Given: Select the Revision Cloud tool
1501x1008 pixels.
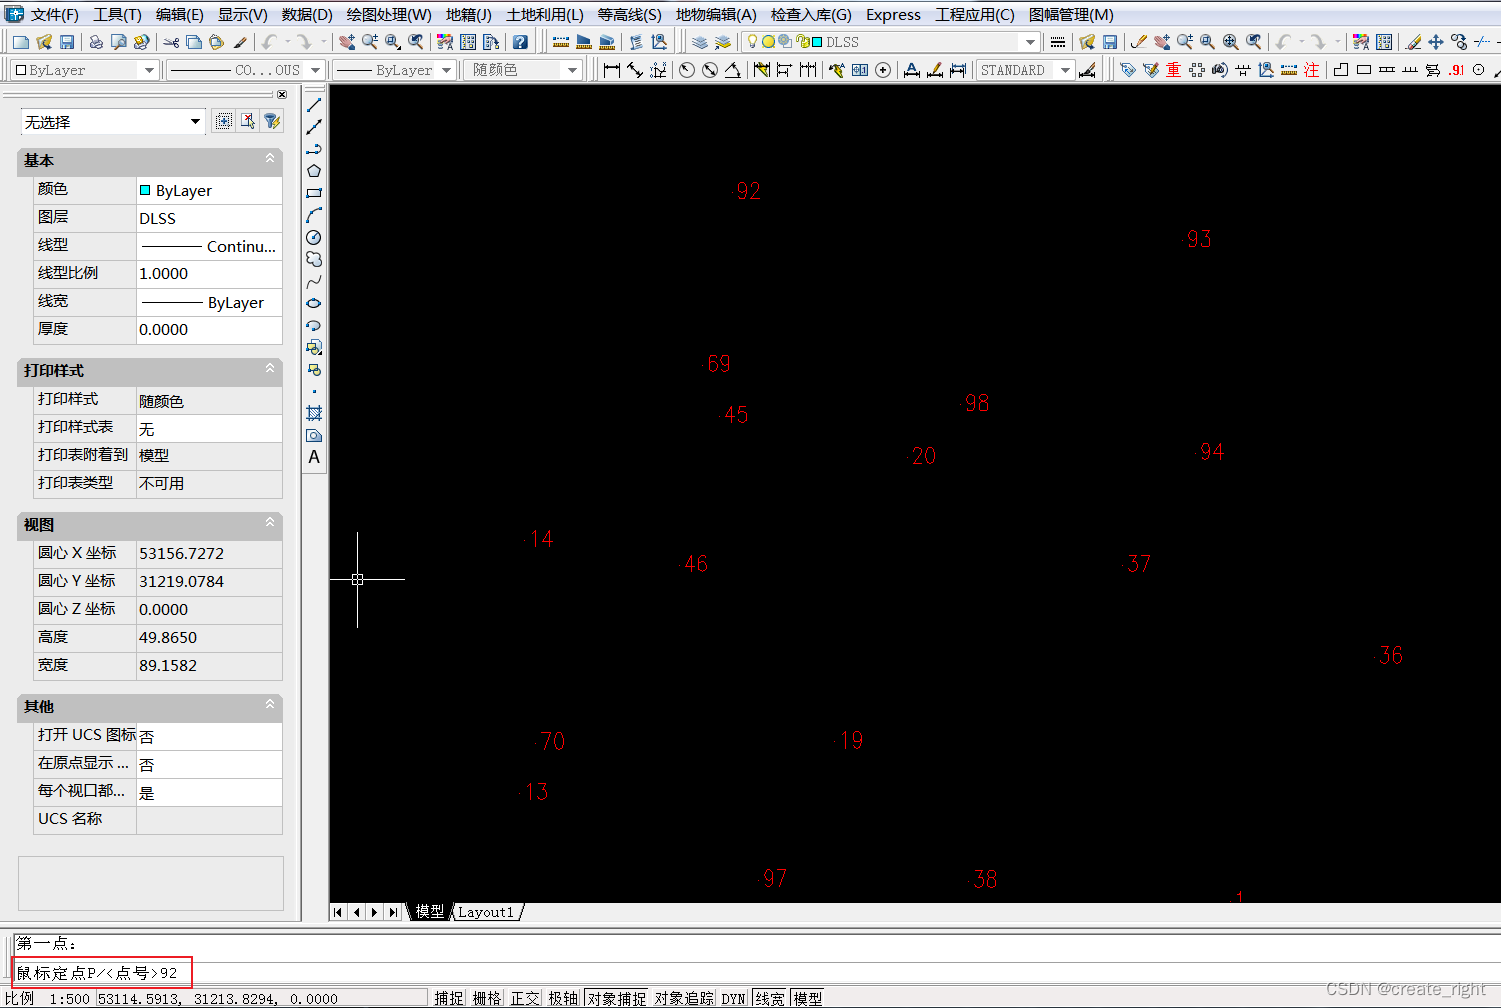Looking at the screenshot, I should point(314,259).
